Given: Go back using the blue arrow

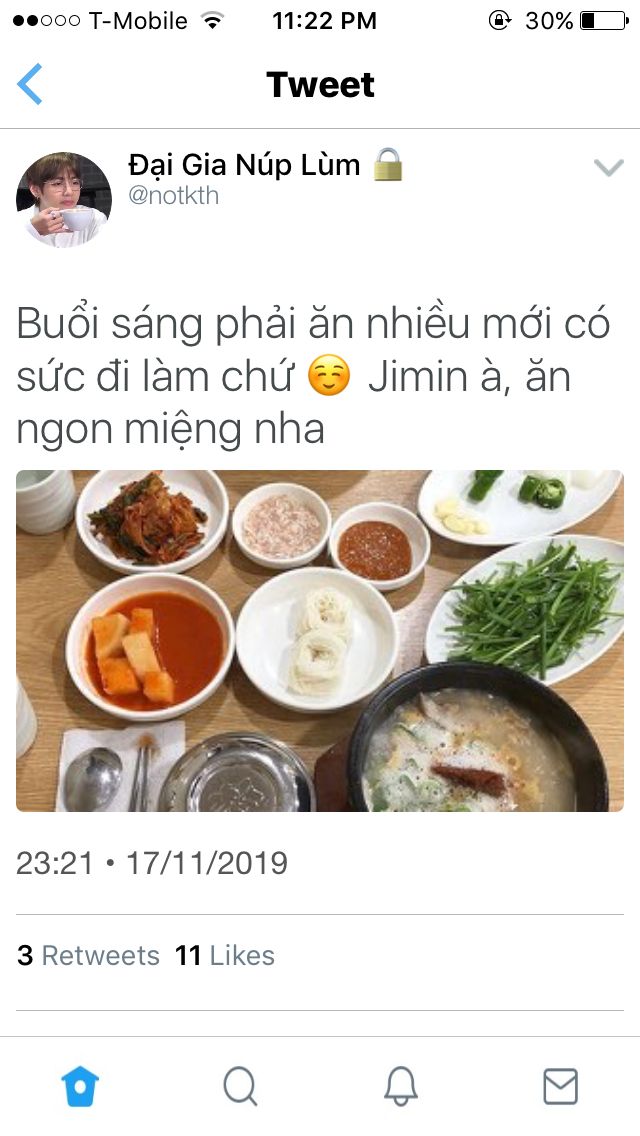Looking at the screenshot, I should 30,84.
